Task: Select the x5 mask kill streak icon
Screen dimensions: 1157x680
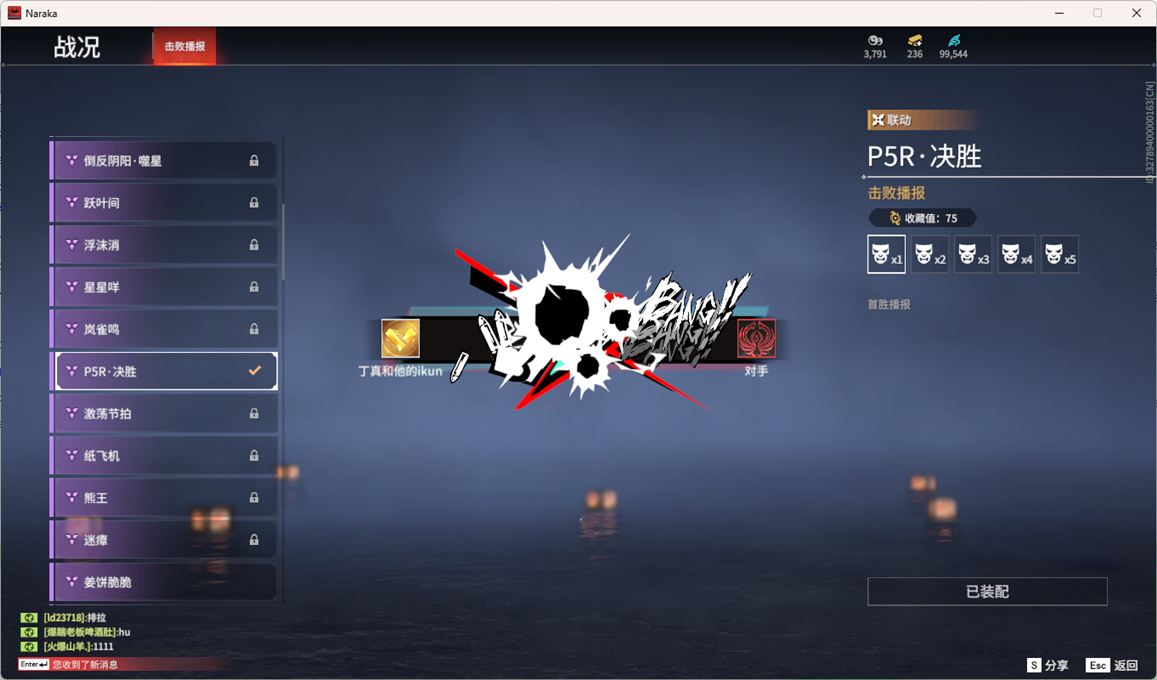Action: (x=1059, y=254)
